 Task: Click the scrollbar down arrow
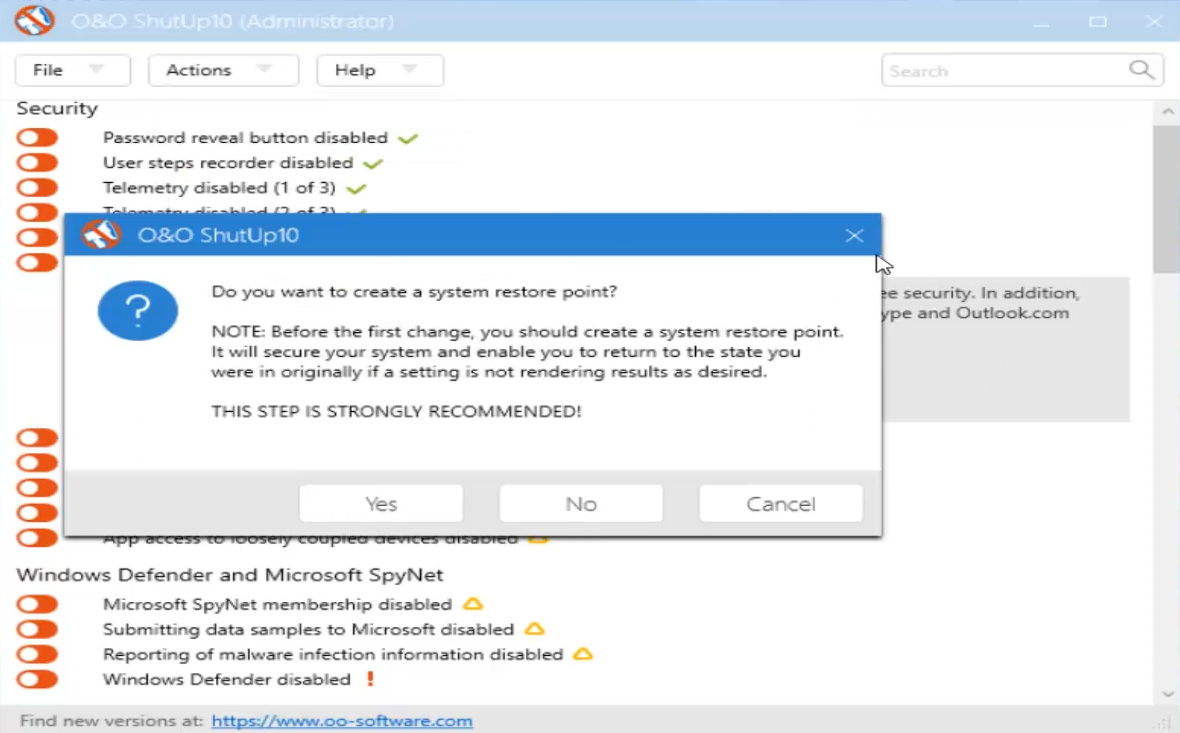(x=1167, y=694)
